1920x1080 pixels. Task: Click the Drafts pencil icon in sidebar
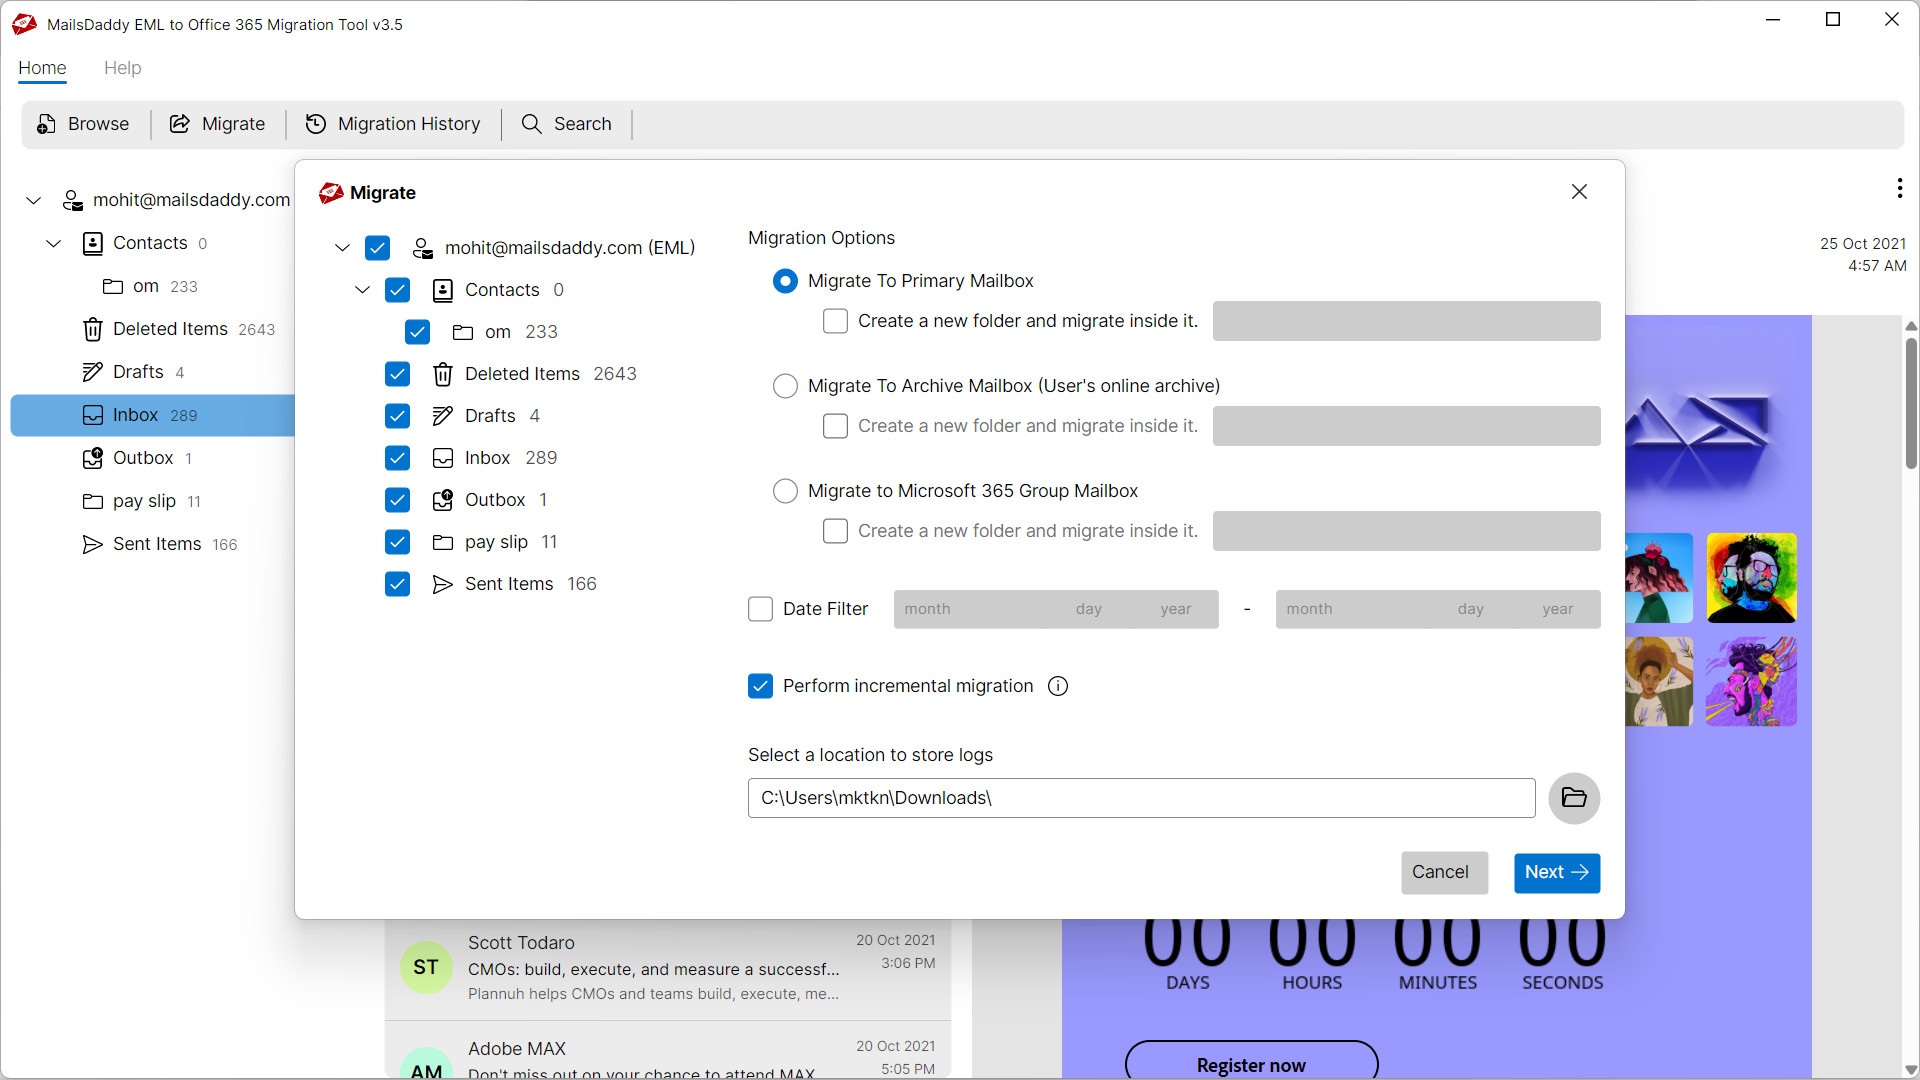pos(93,372)
